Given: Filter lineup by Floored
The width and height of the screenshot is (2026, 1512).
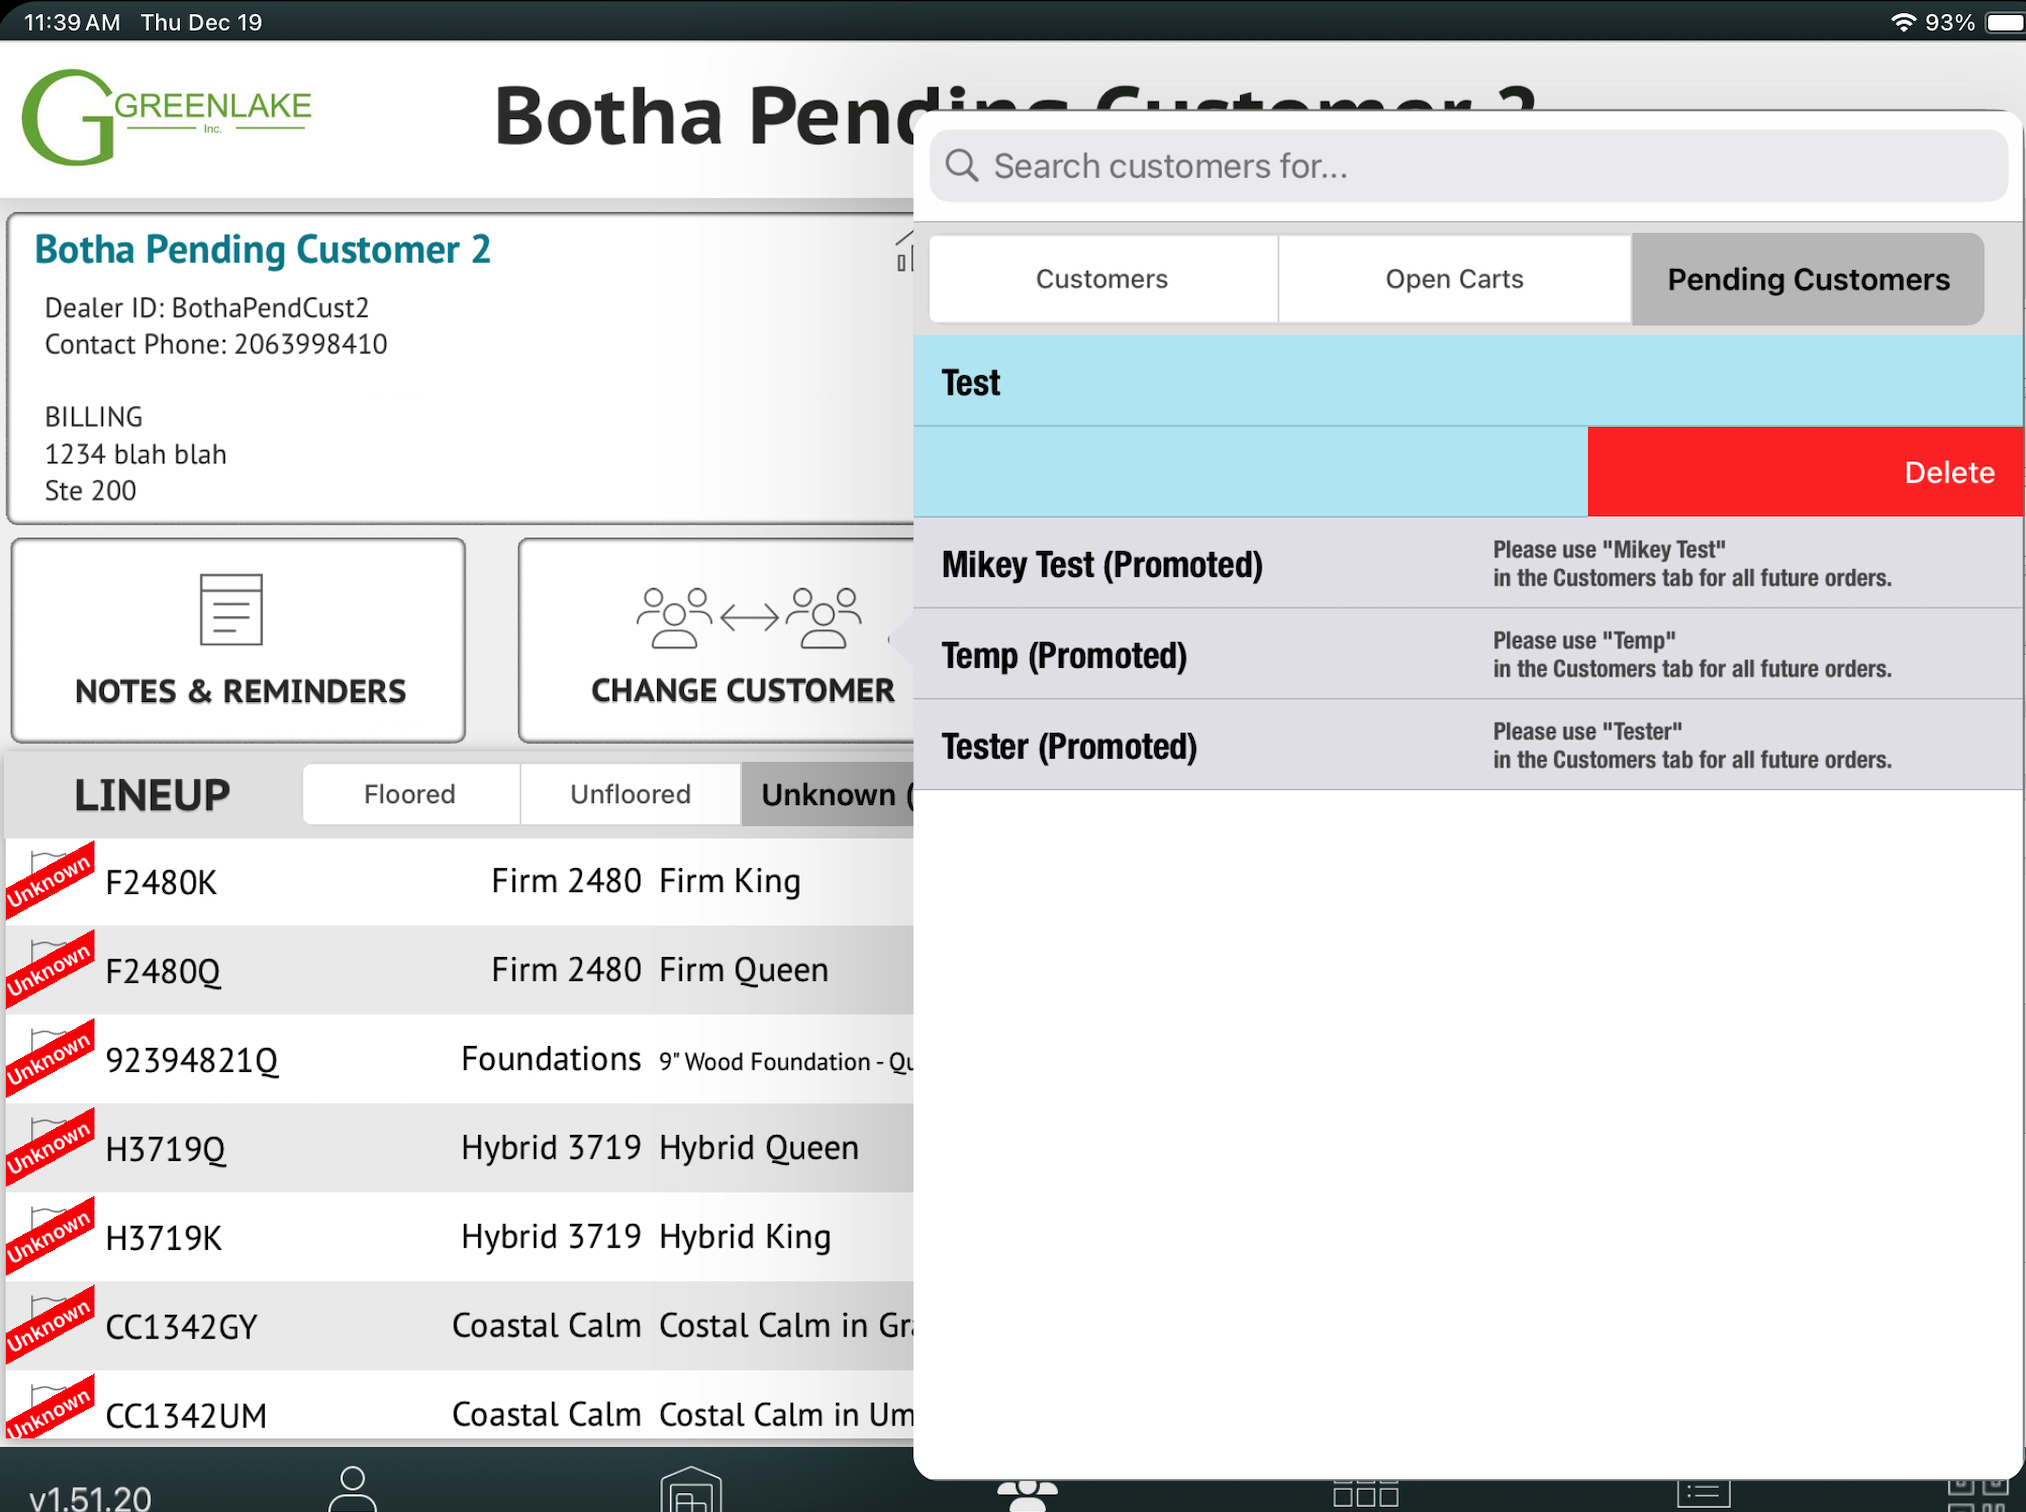Looking at the screenshot, I should 410,794.
